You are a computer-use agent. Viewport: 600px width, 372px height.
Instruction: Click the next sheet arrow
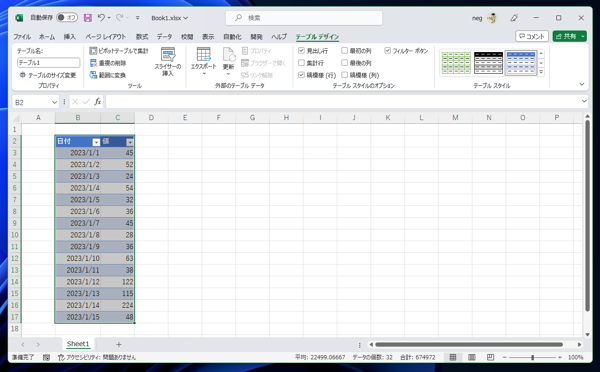click(38, 344)
